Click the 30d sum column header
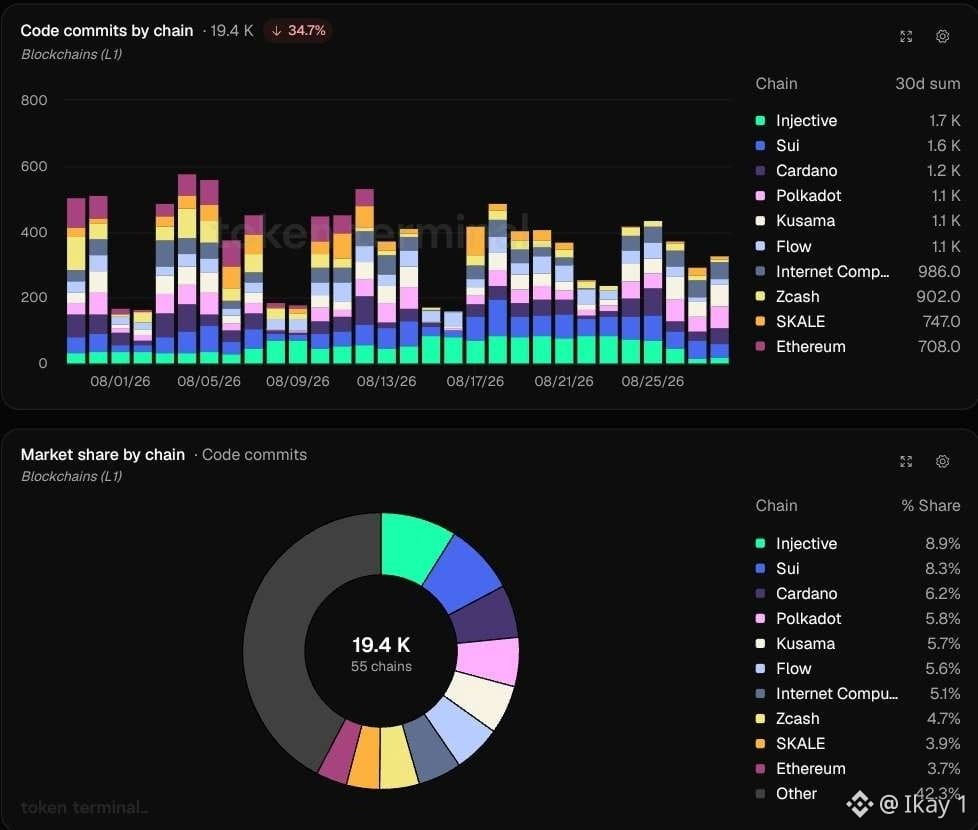The height and width of the screenshot is (830, 978). click(927, 84)
